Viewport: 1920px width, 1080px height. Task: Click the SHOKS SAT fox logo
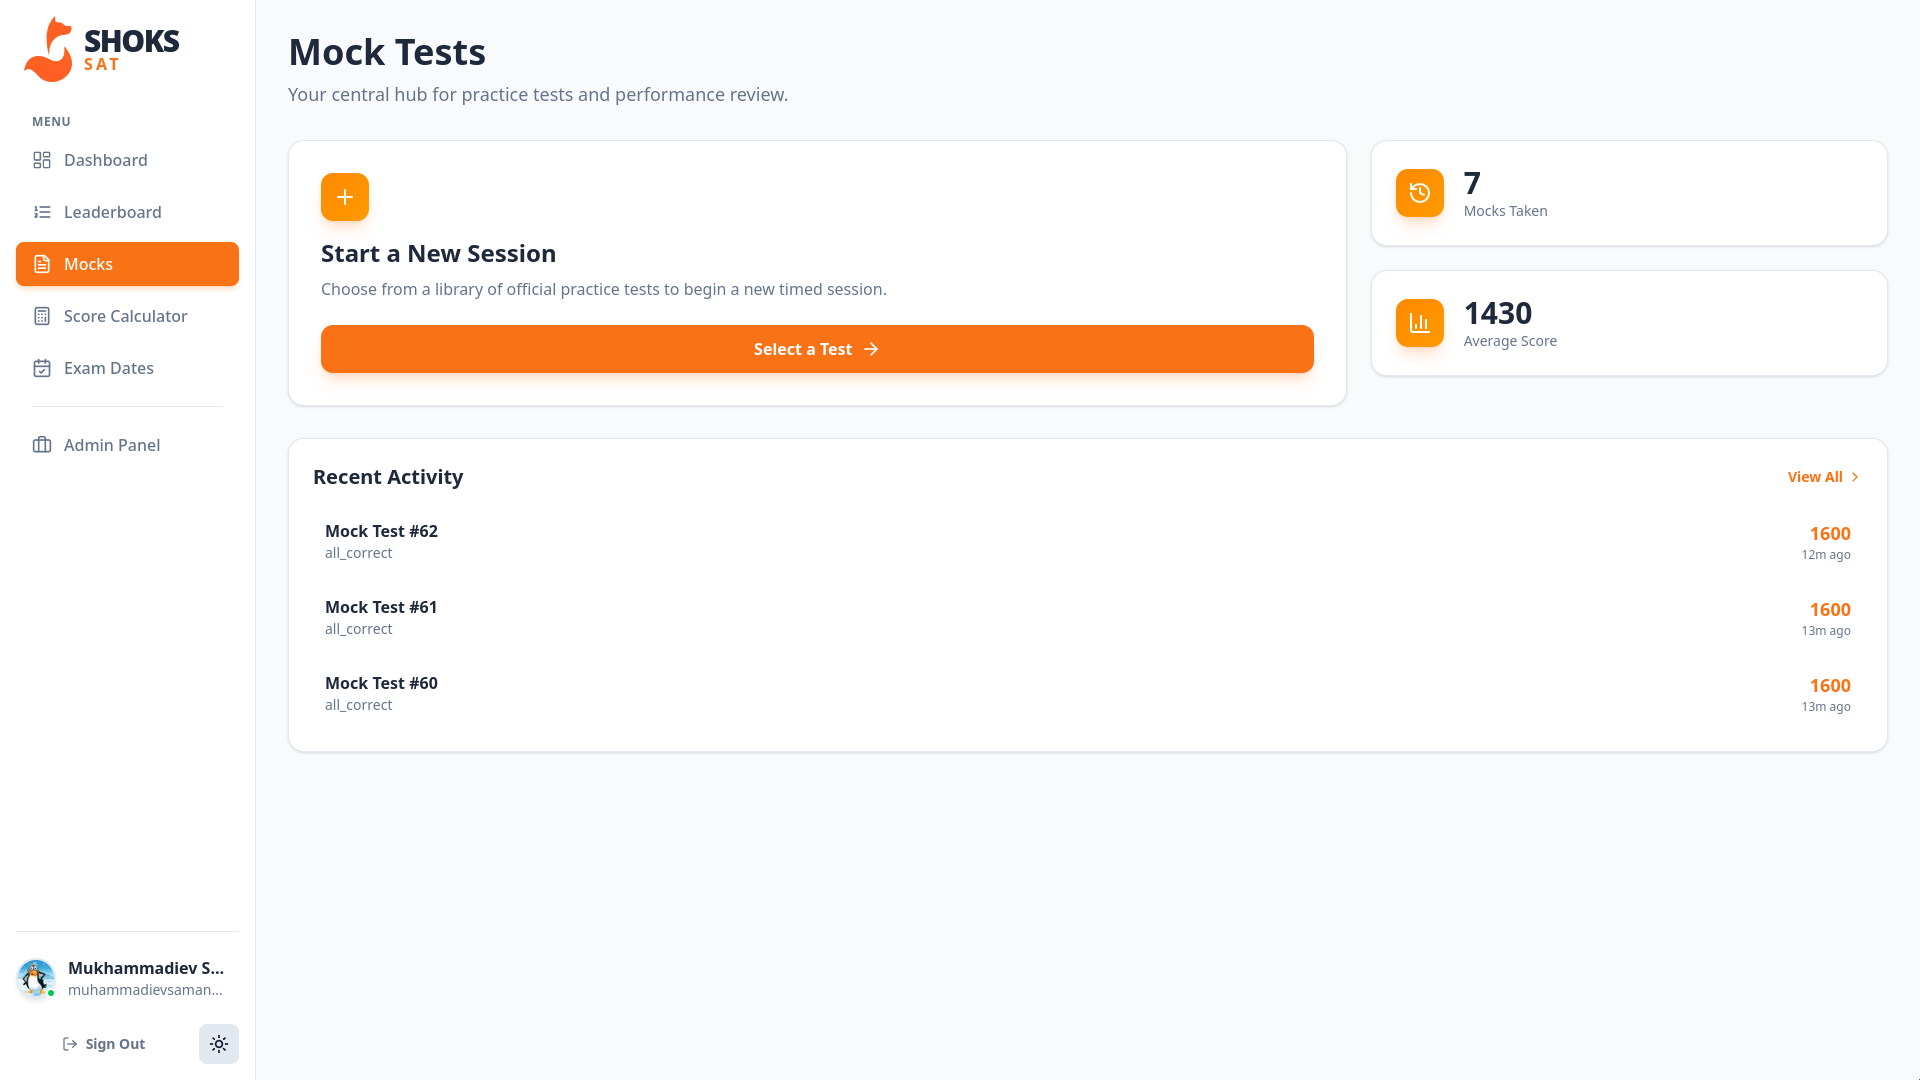pyautogui.click(x=49, y=50)
